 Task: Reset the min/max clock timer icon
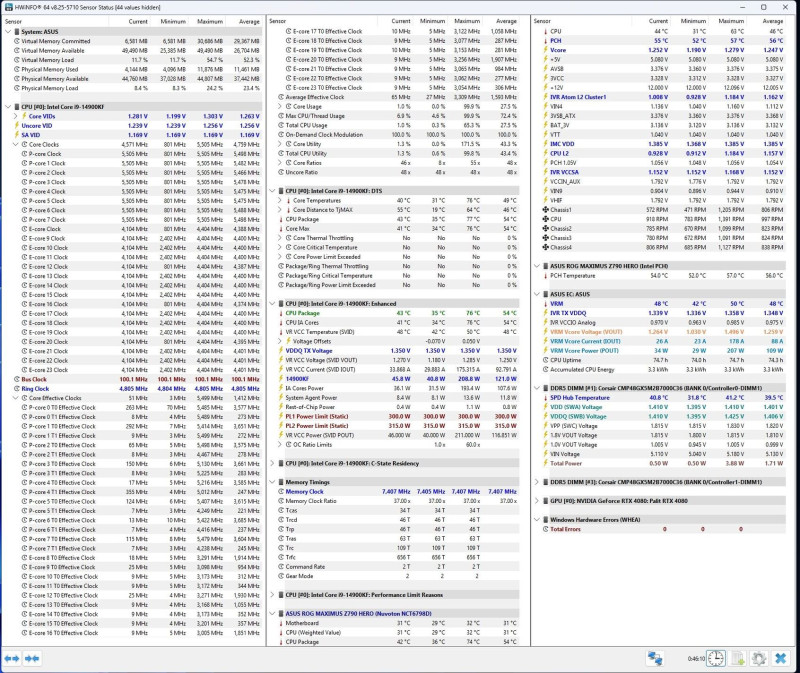(715, 659)
